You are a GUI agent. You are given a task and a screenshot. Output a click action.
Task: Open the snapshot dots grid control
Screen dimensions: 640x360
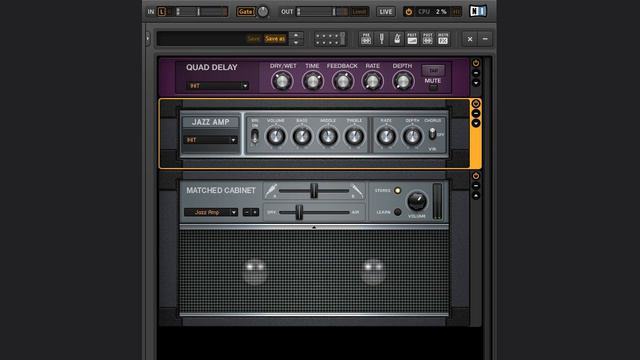[330, 39]
